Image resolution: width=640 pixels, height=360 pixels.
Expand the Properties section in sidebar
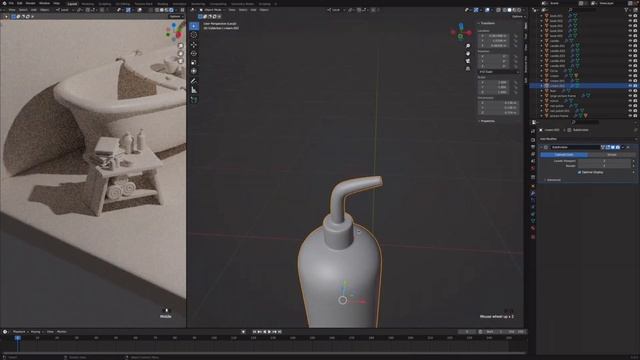(x=487, y=121)
